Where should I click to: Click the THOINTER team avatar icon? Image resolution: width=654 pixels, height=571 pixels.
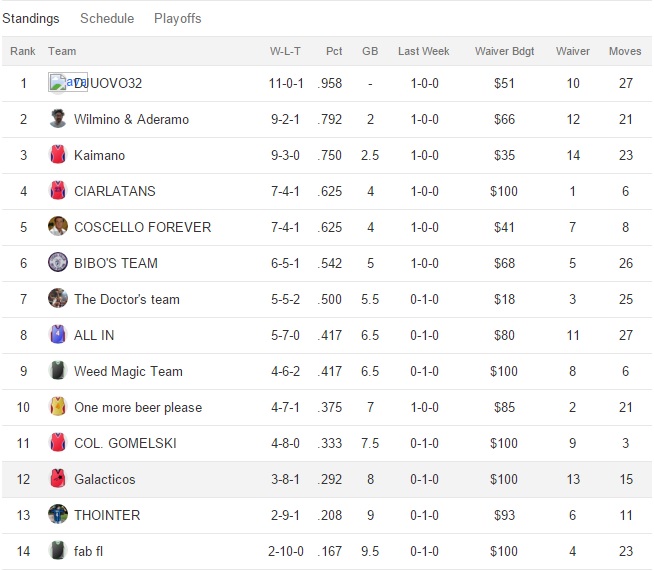pyautogui.click(x=58, y=515)
